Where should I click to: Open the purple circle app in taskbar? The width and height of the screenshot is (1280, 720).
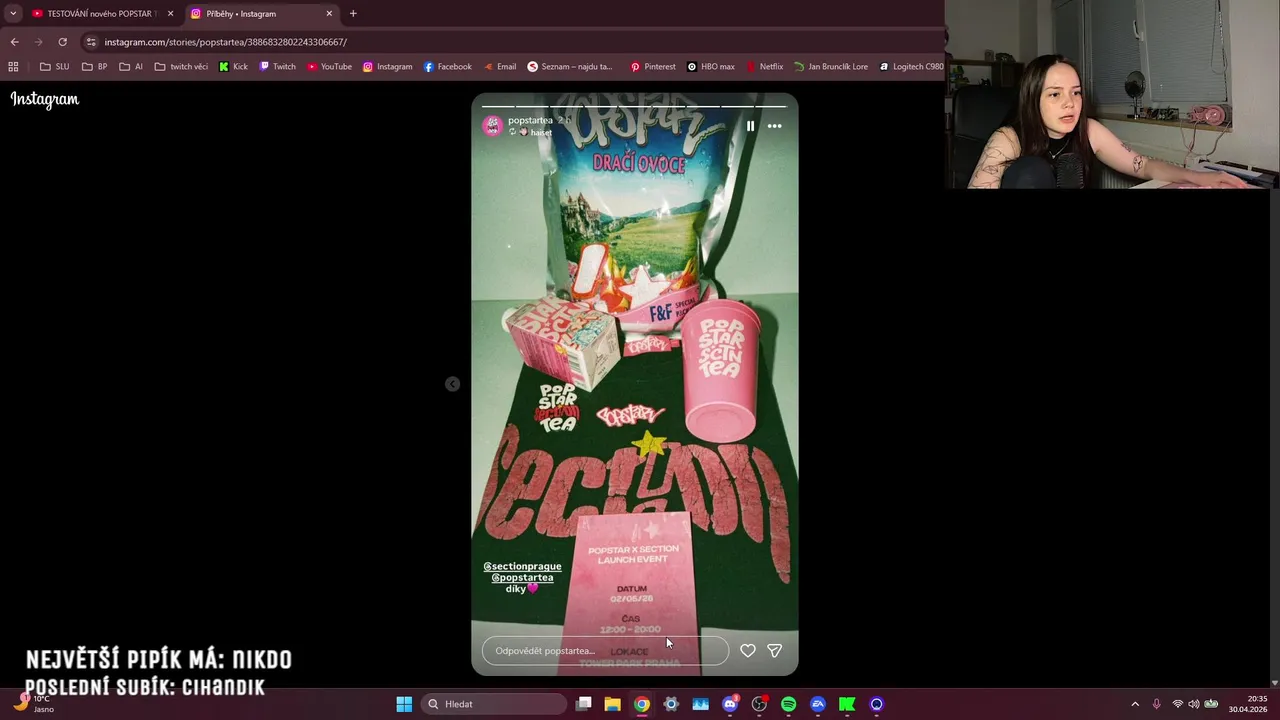click(877, 704)
